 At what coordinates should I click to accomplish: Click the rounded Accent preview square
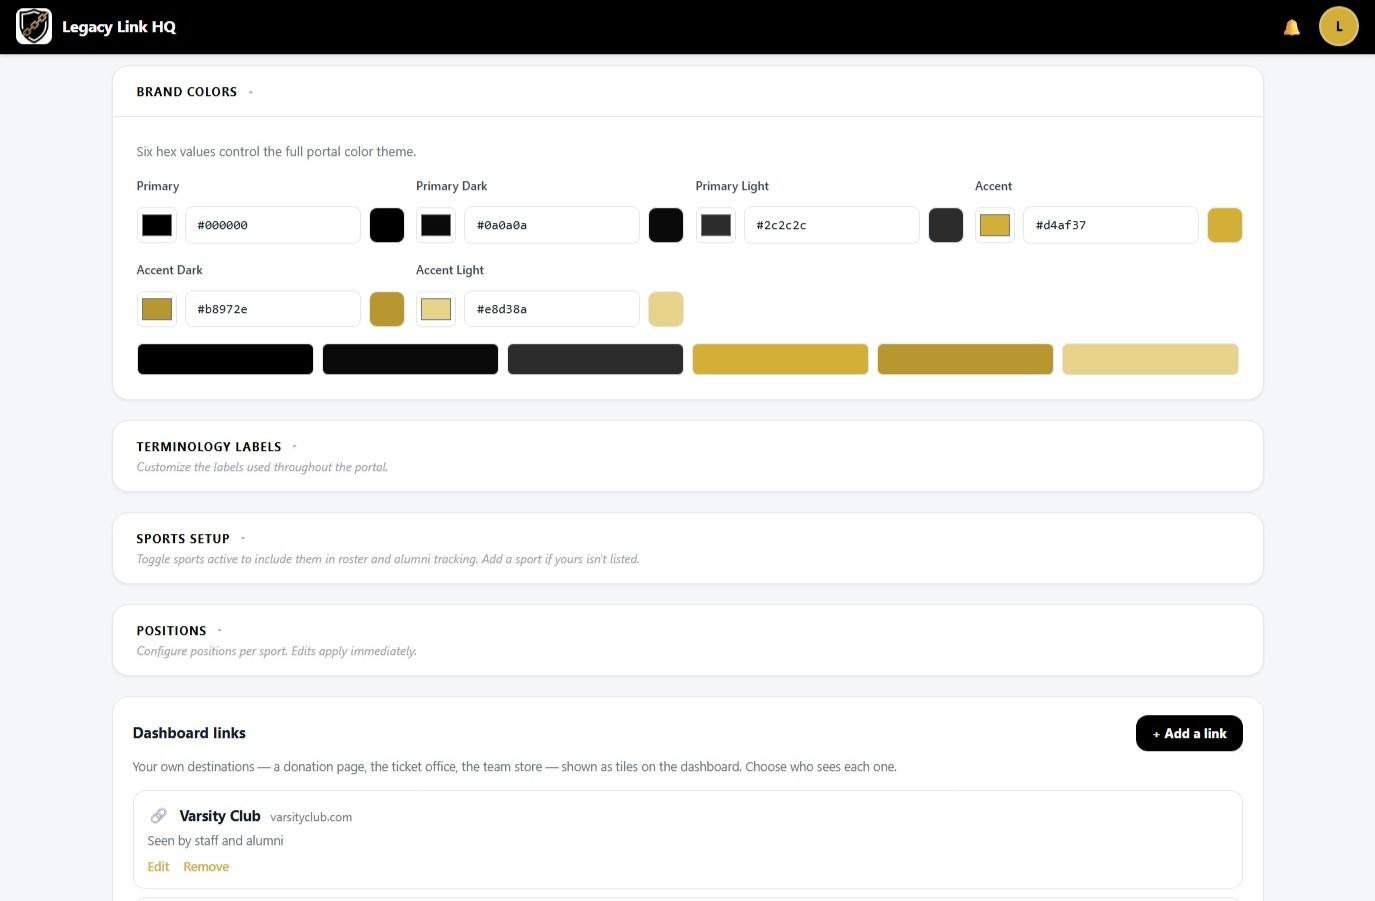(x=1225, y=225)
